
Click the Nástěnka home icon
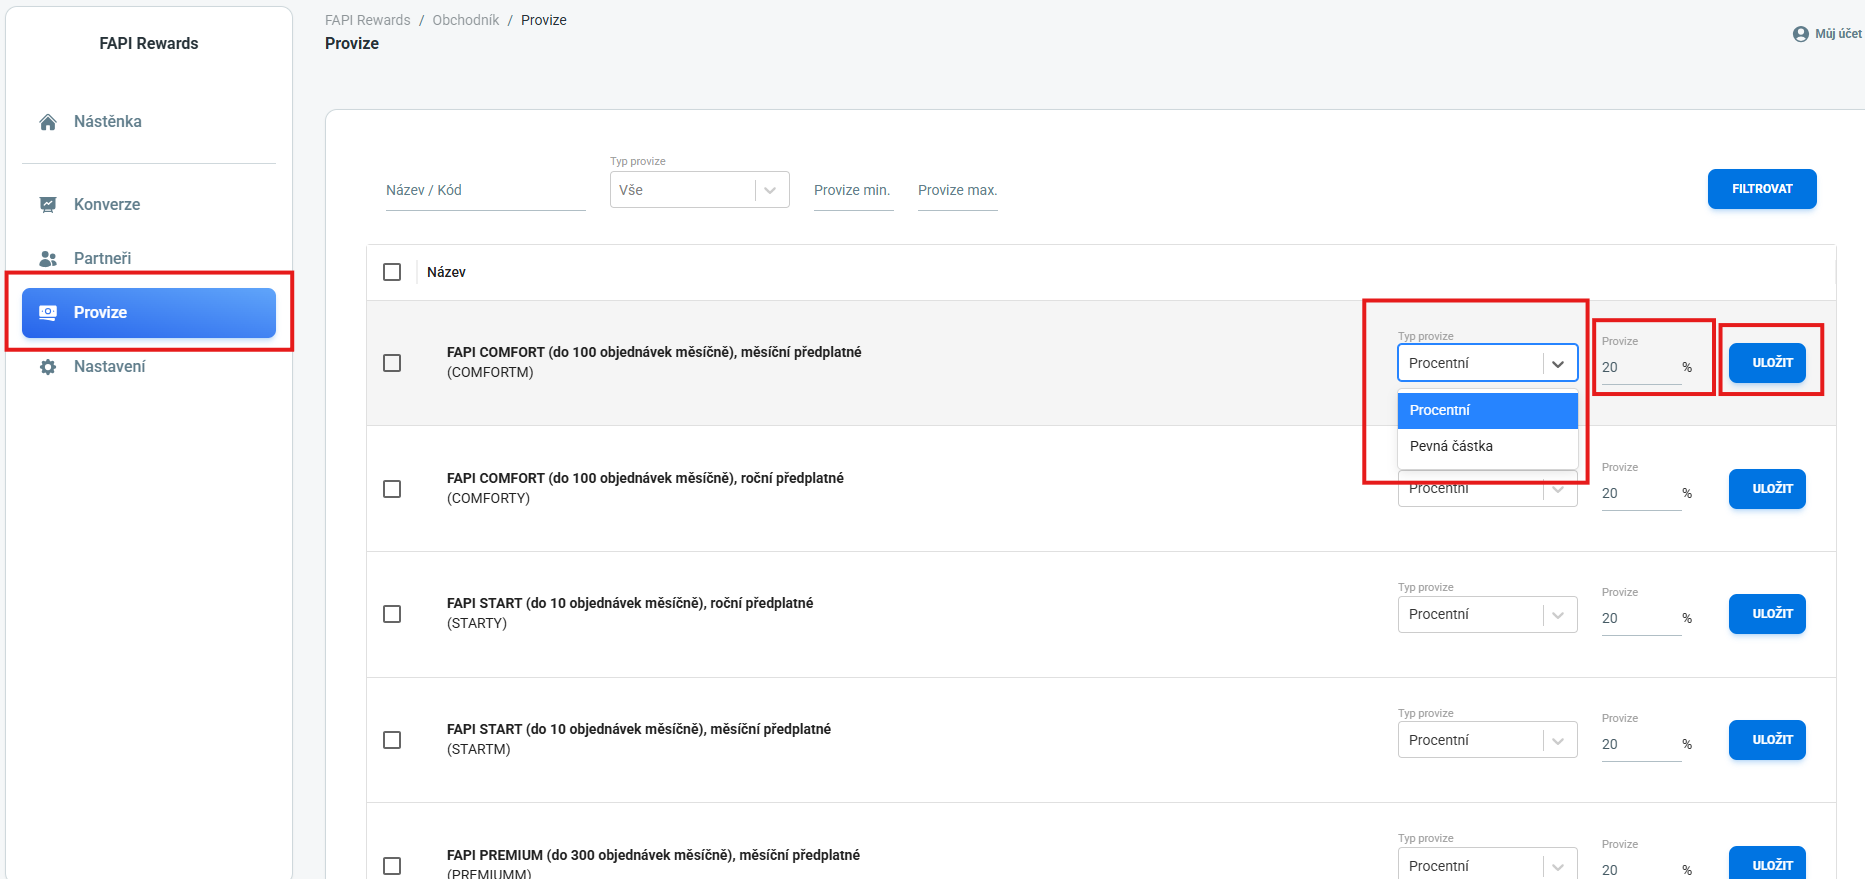pyautogui.click(x=48, y=122)
